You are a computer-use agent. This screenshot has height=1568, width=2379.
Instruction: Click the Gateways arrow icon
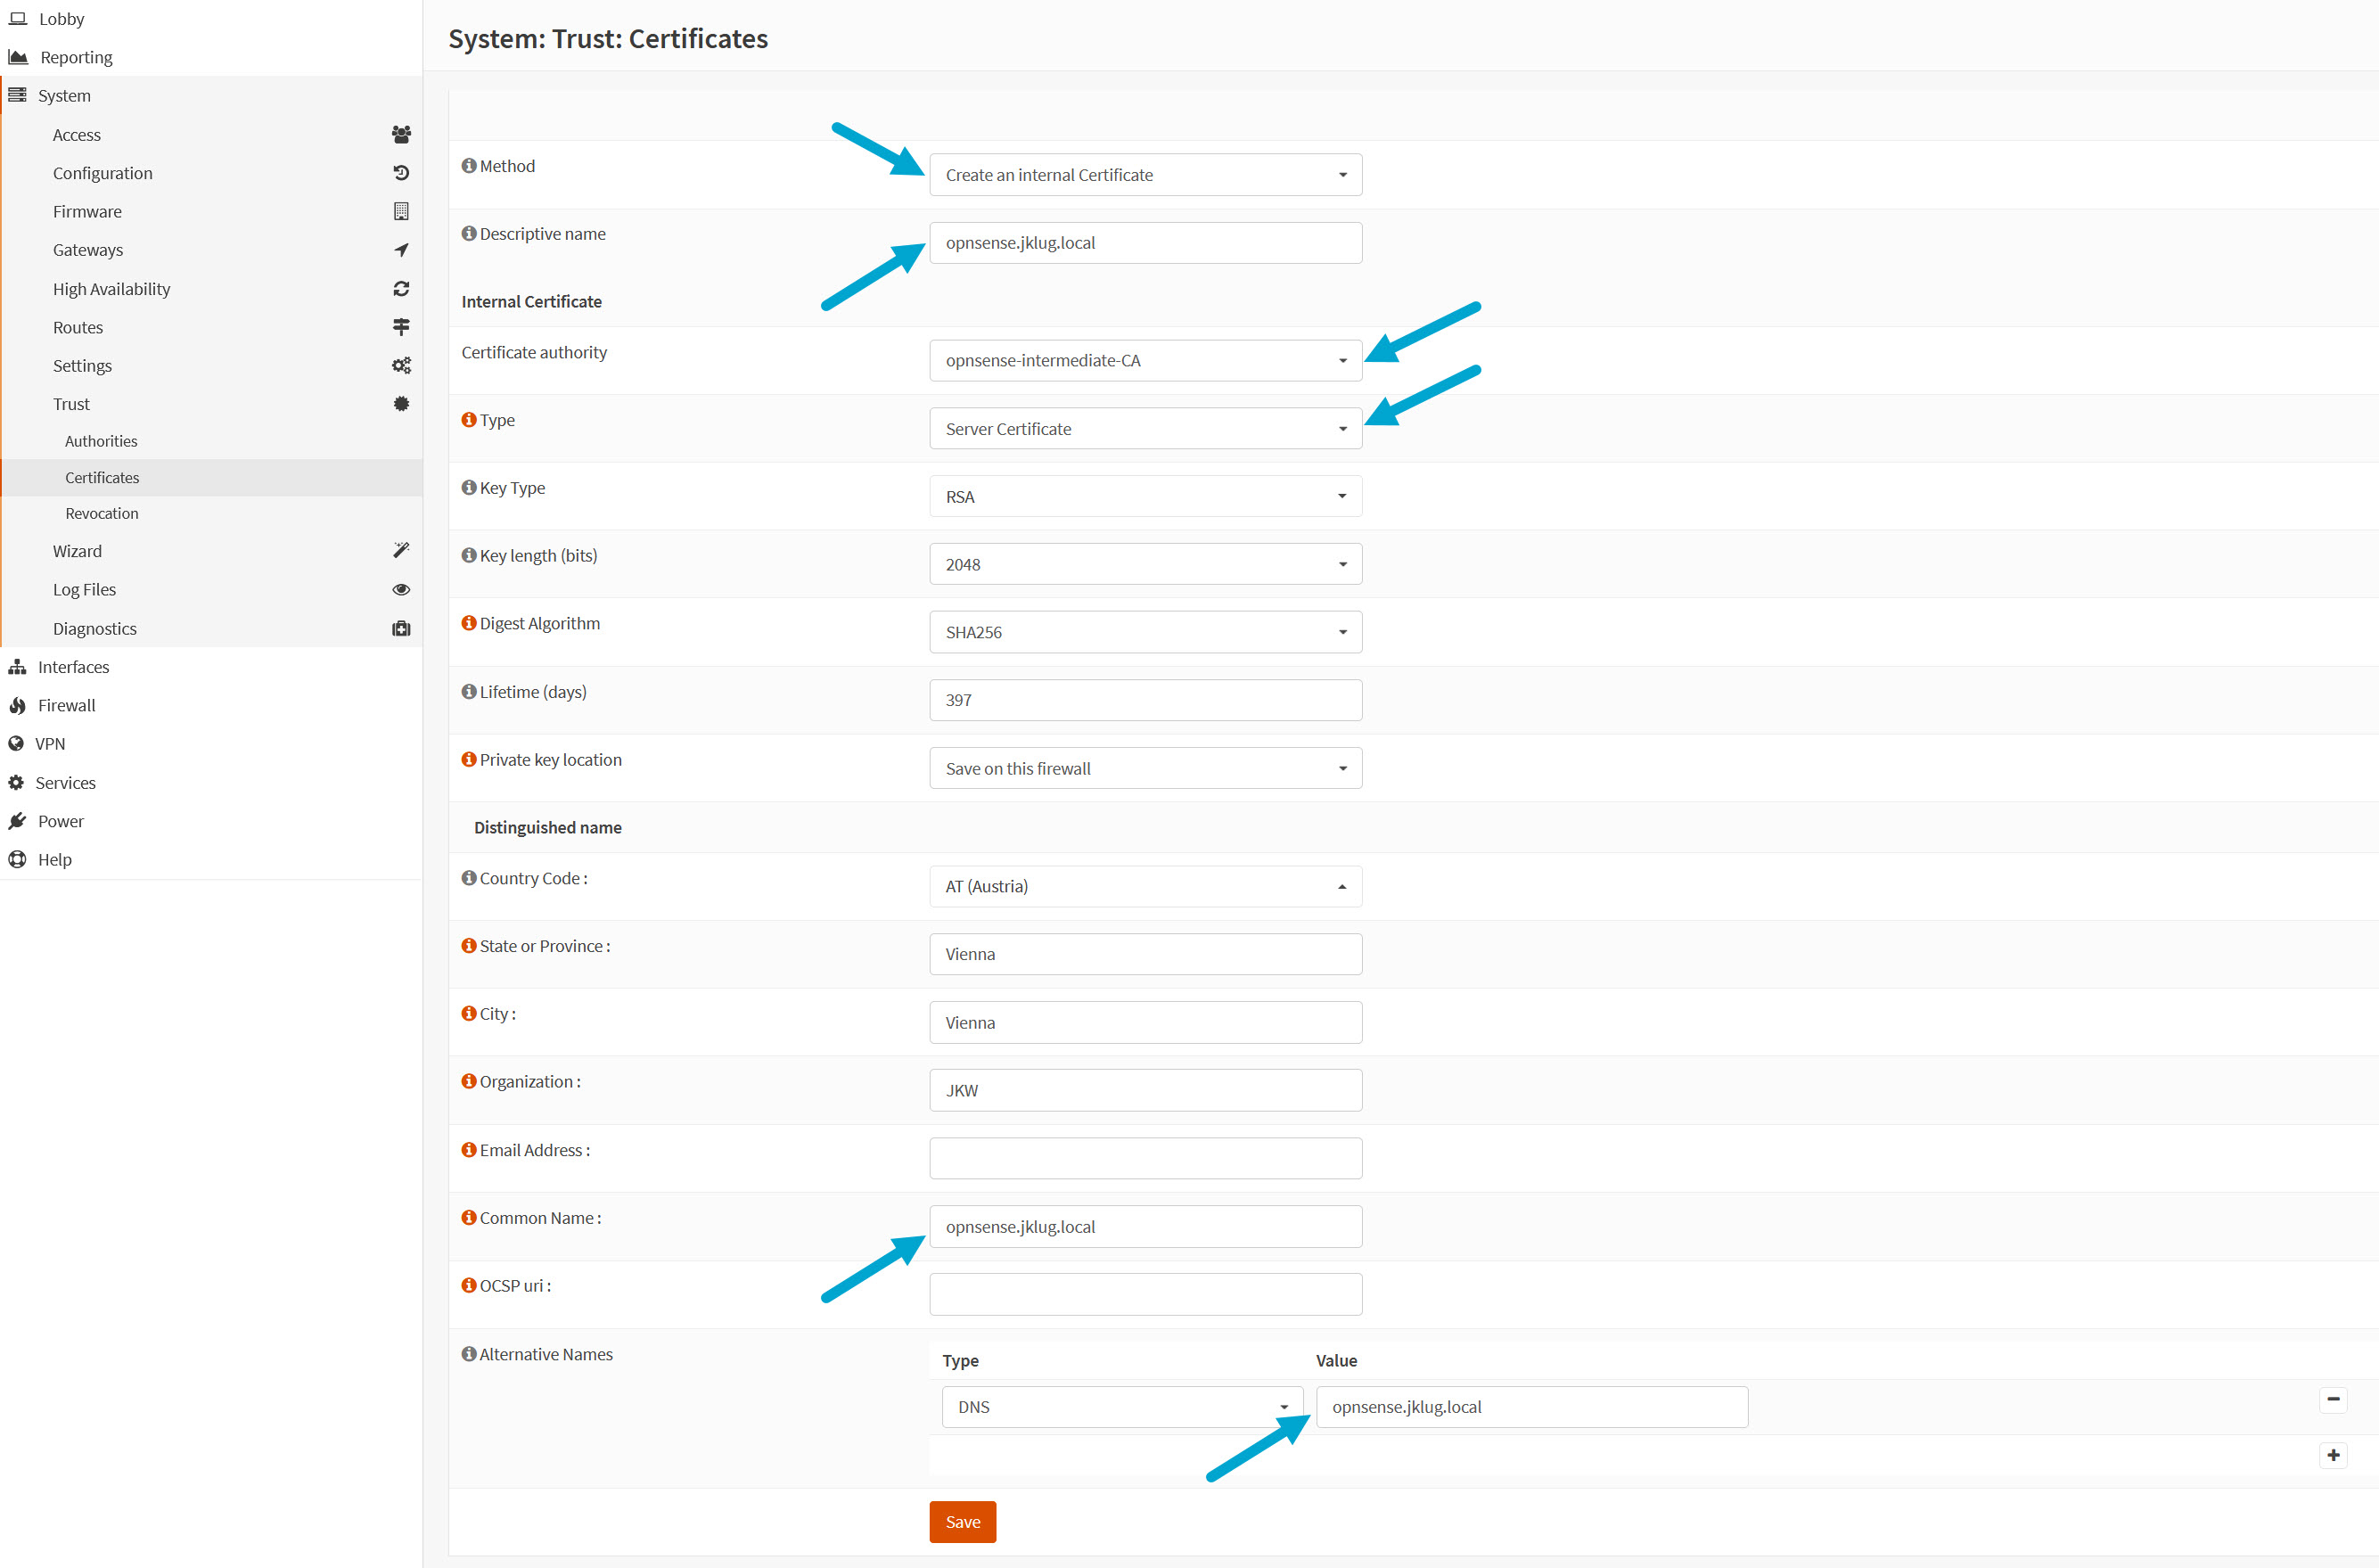401,250
